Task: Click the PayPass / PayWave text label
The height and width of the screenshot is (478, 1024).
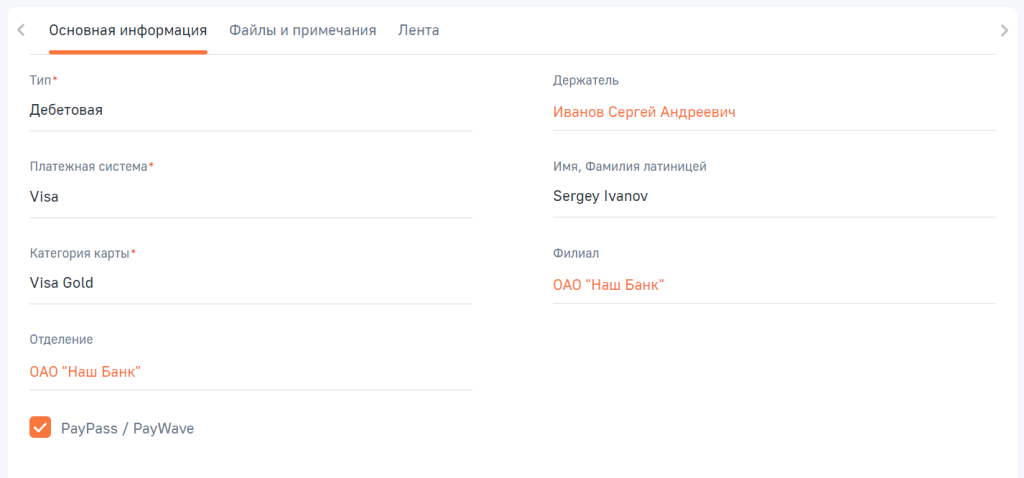Action: pos(127,428)
